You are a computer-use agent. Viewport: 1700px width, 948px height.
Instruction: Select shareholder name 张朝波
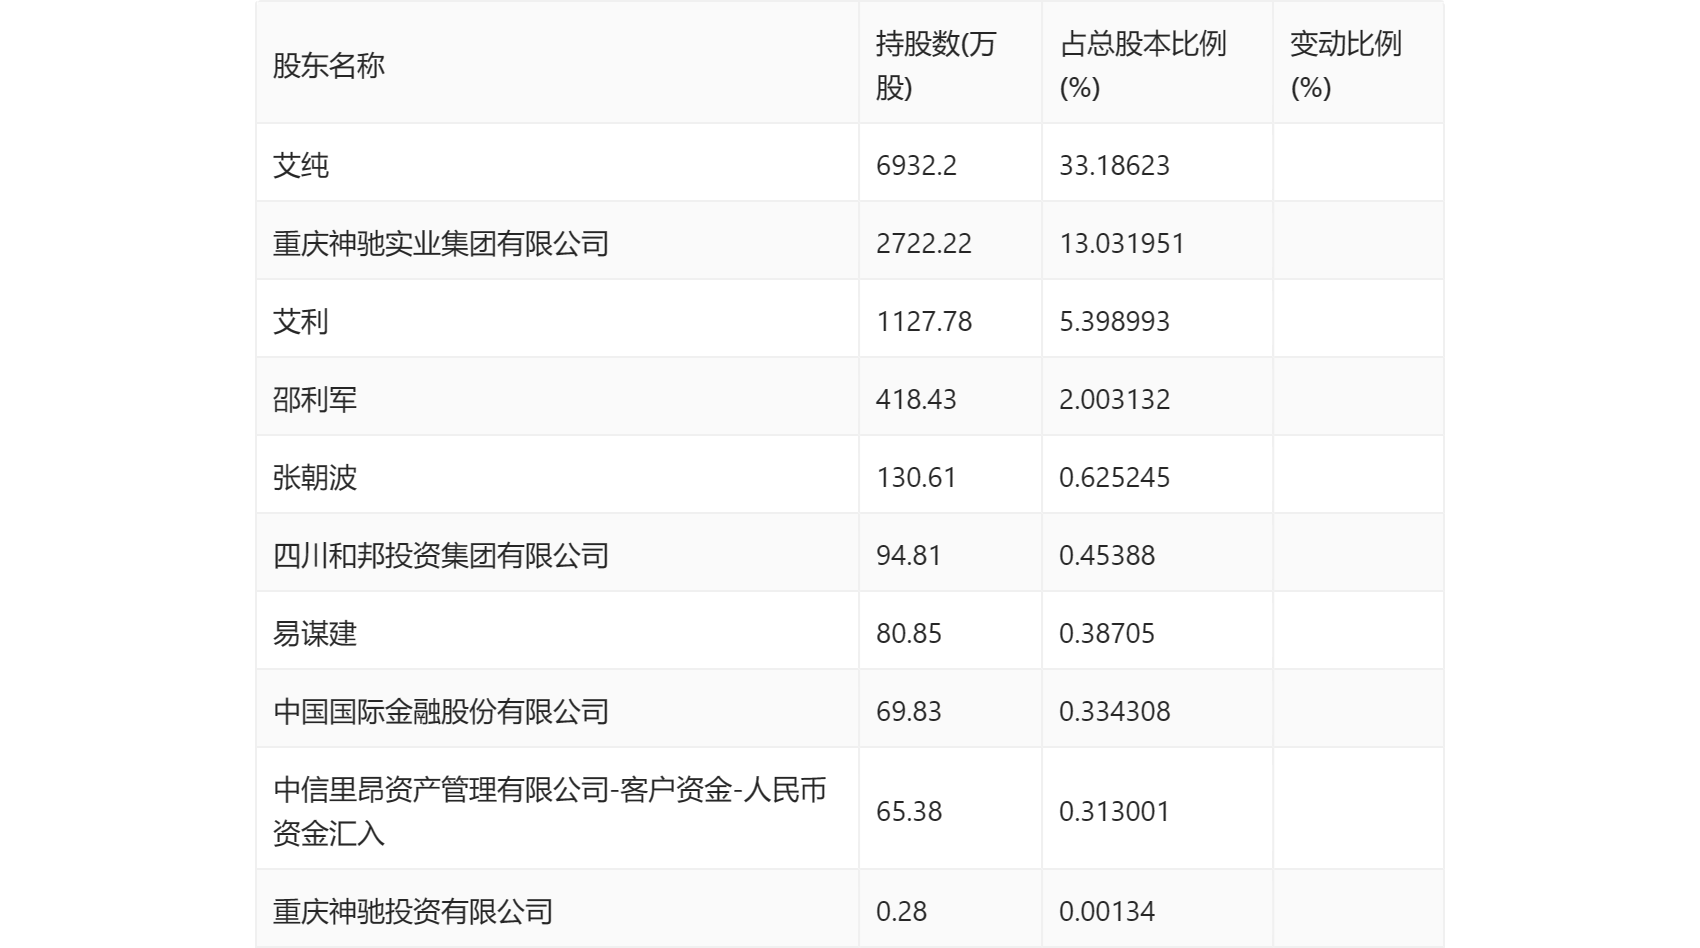pos(315,477)
